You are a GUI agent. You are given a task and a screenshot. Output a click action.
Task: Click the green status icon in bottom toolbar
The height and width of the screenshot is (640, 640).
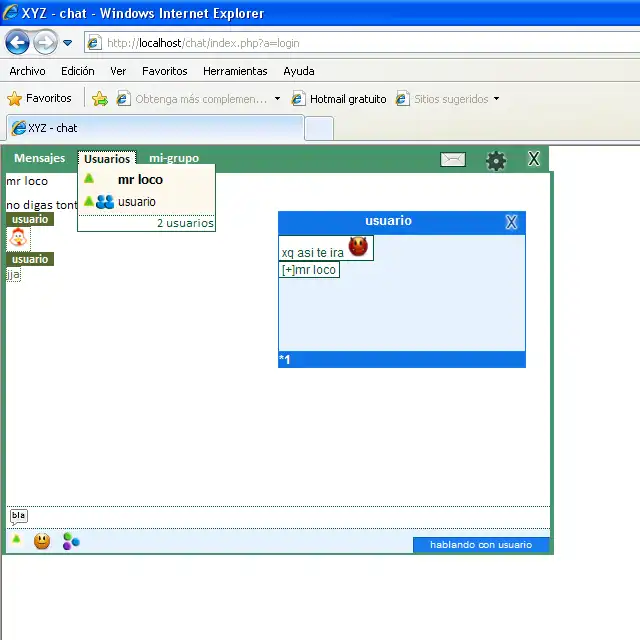pos(16,539)
